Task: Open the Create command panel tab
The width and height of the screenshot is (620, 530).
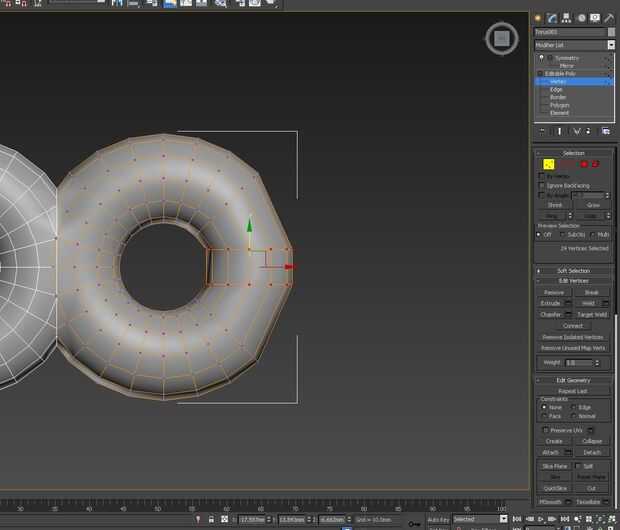Action: (x=538, y=18)
